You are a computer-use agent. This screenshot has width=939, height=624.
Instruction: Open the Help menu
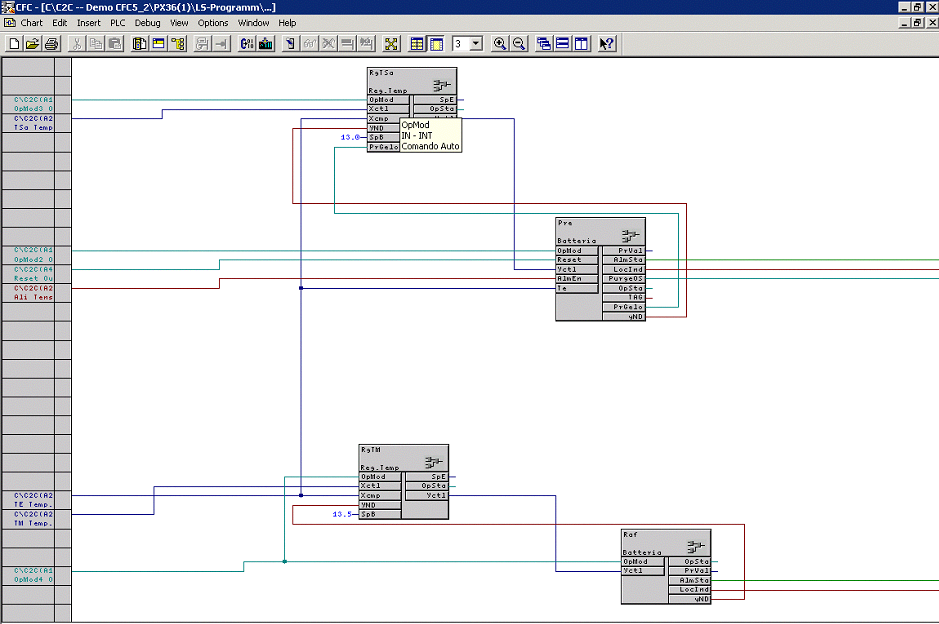[287, 23]
